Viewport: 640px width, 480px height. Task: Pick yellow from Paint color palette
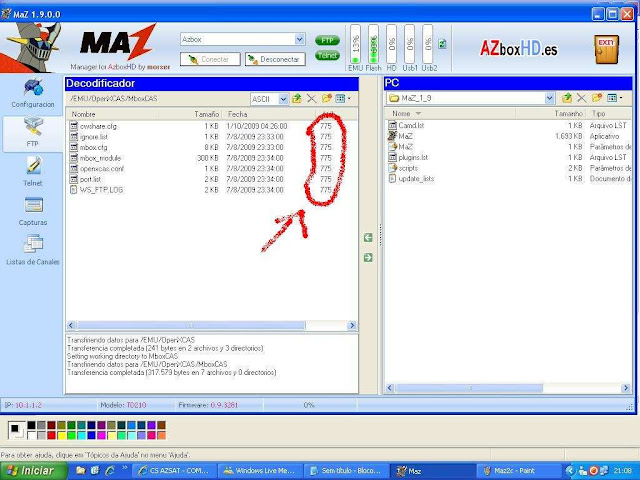61,435
